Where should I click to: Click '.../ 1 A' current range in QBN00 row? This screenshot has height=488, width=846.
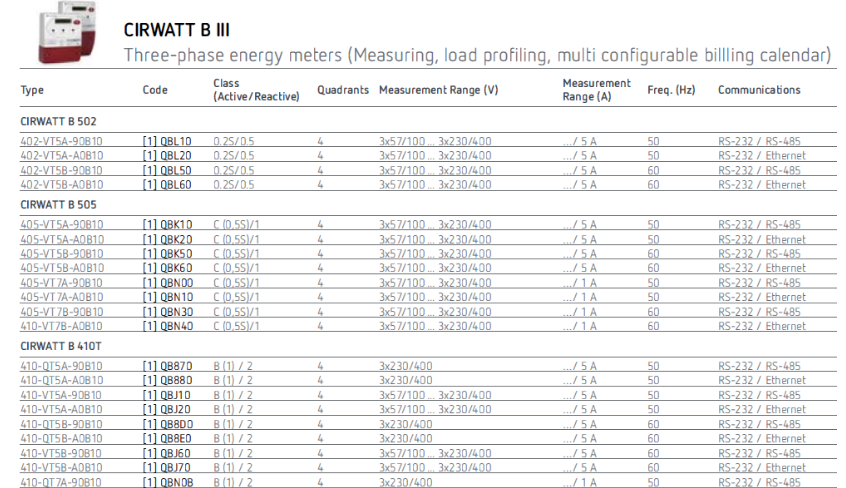tap(579, 283)
